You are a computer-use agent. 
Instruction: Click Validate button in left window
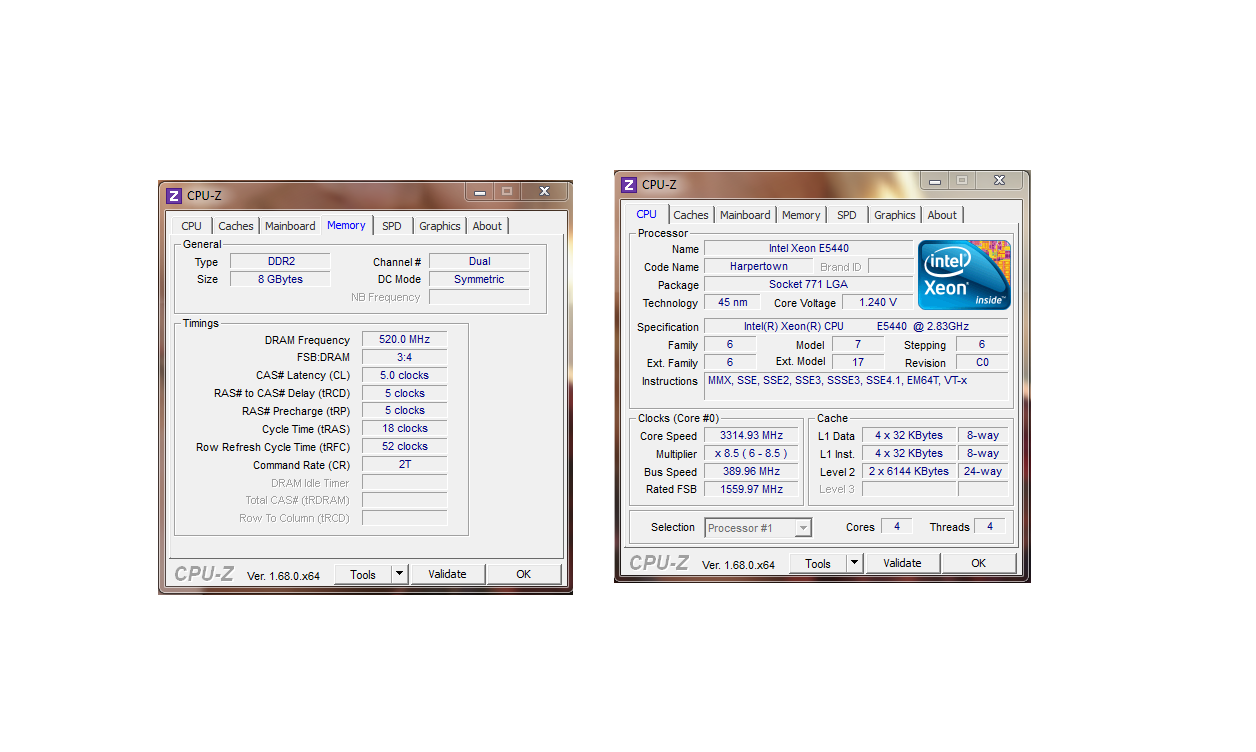point(447,574)
